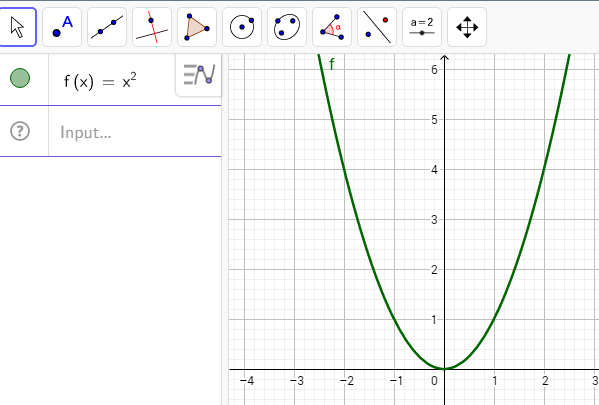This screenshot has width=599, height=405.
Task: Activate the Move Graphics View tool
Action: [467, 27]
